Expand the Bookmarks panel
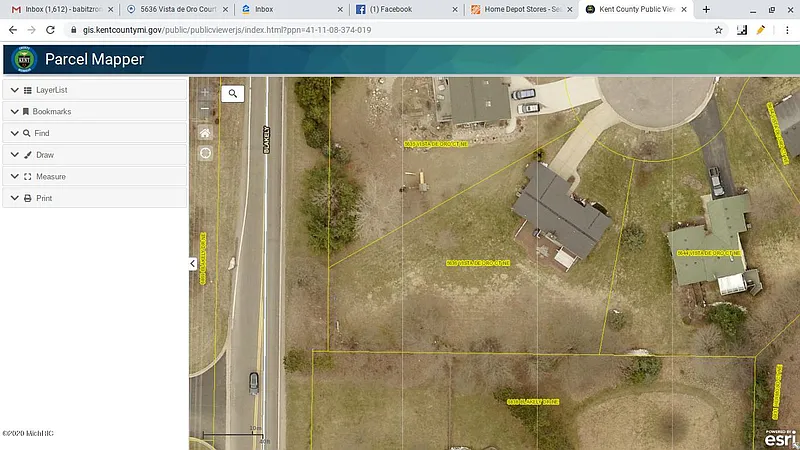This screenshot has width=800, height=450. pyautogui.click(x=94, y=112)
